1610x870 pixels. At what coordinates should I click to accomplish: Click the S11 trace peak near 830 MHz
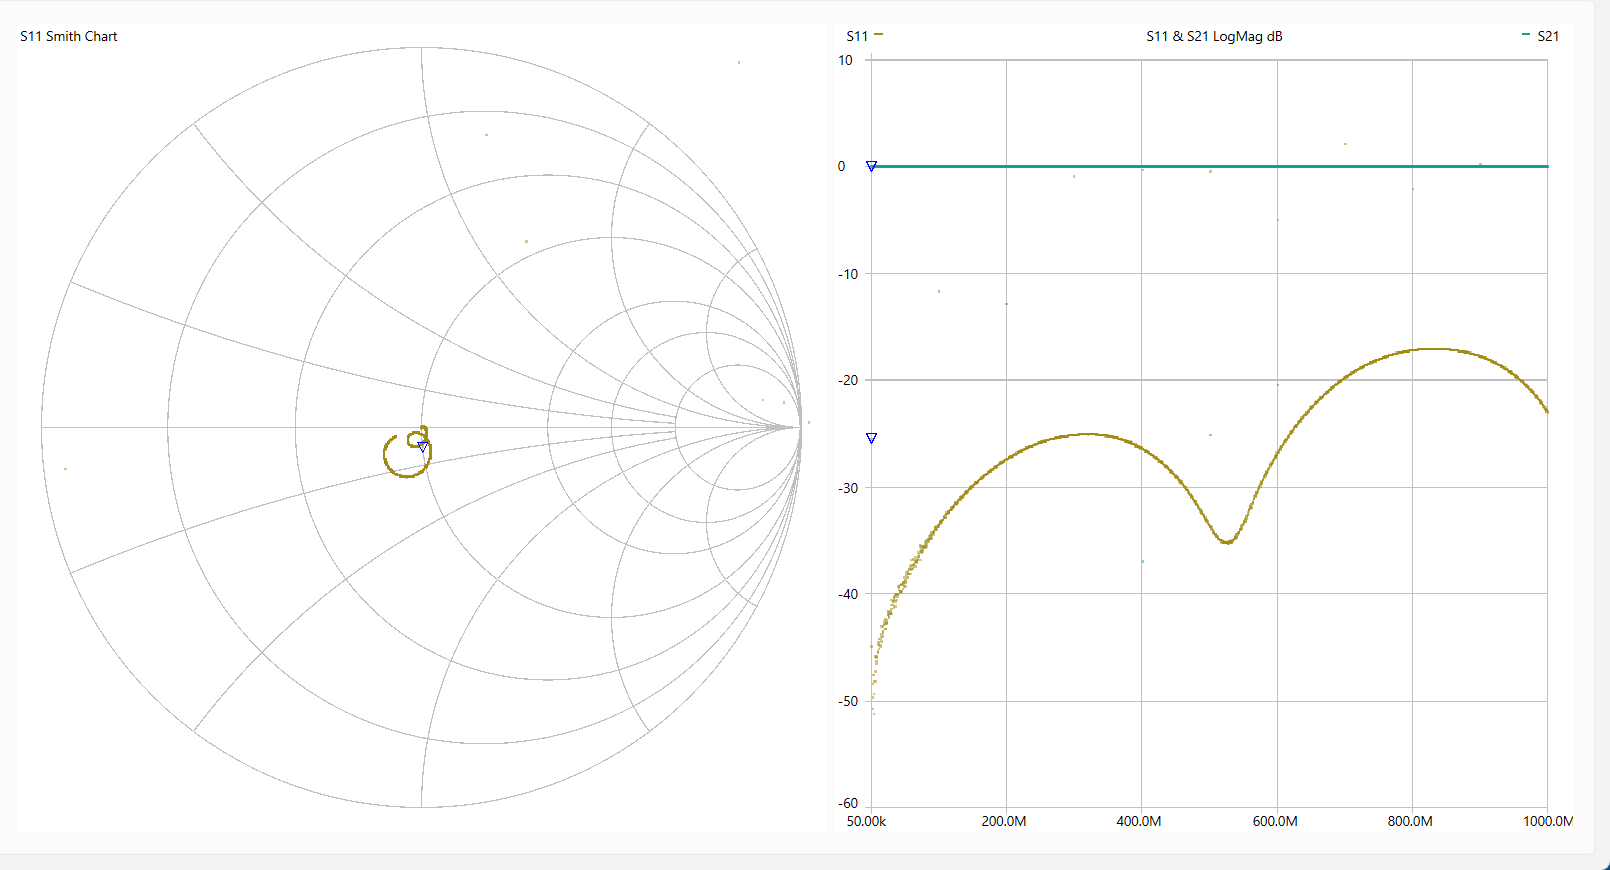(x=1433, y=349)
